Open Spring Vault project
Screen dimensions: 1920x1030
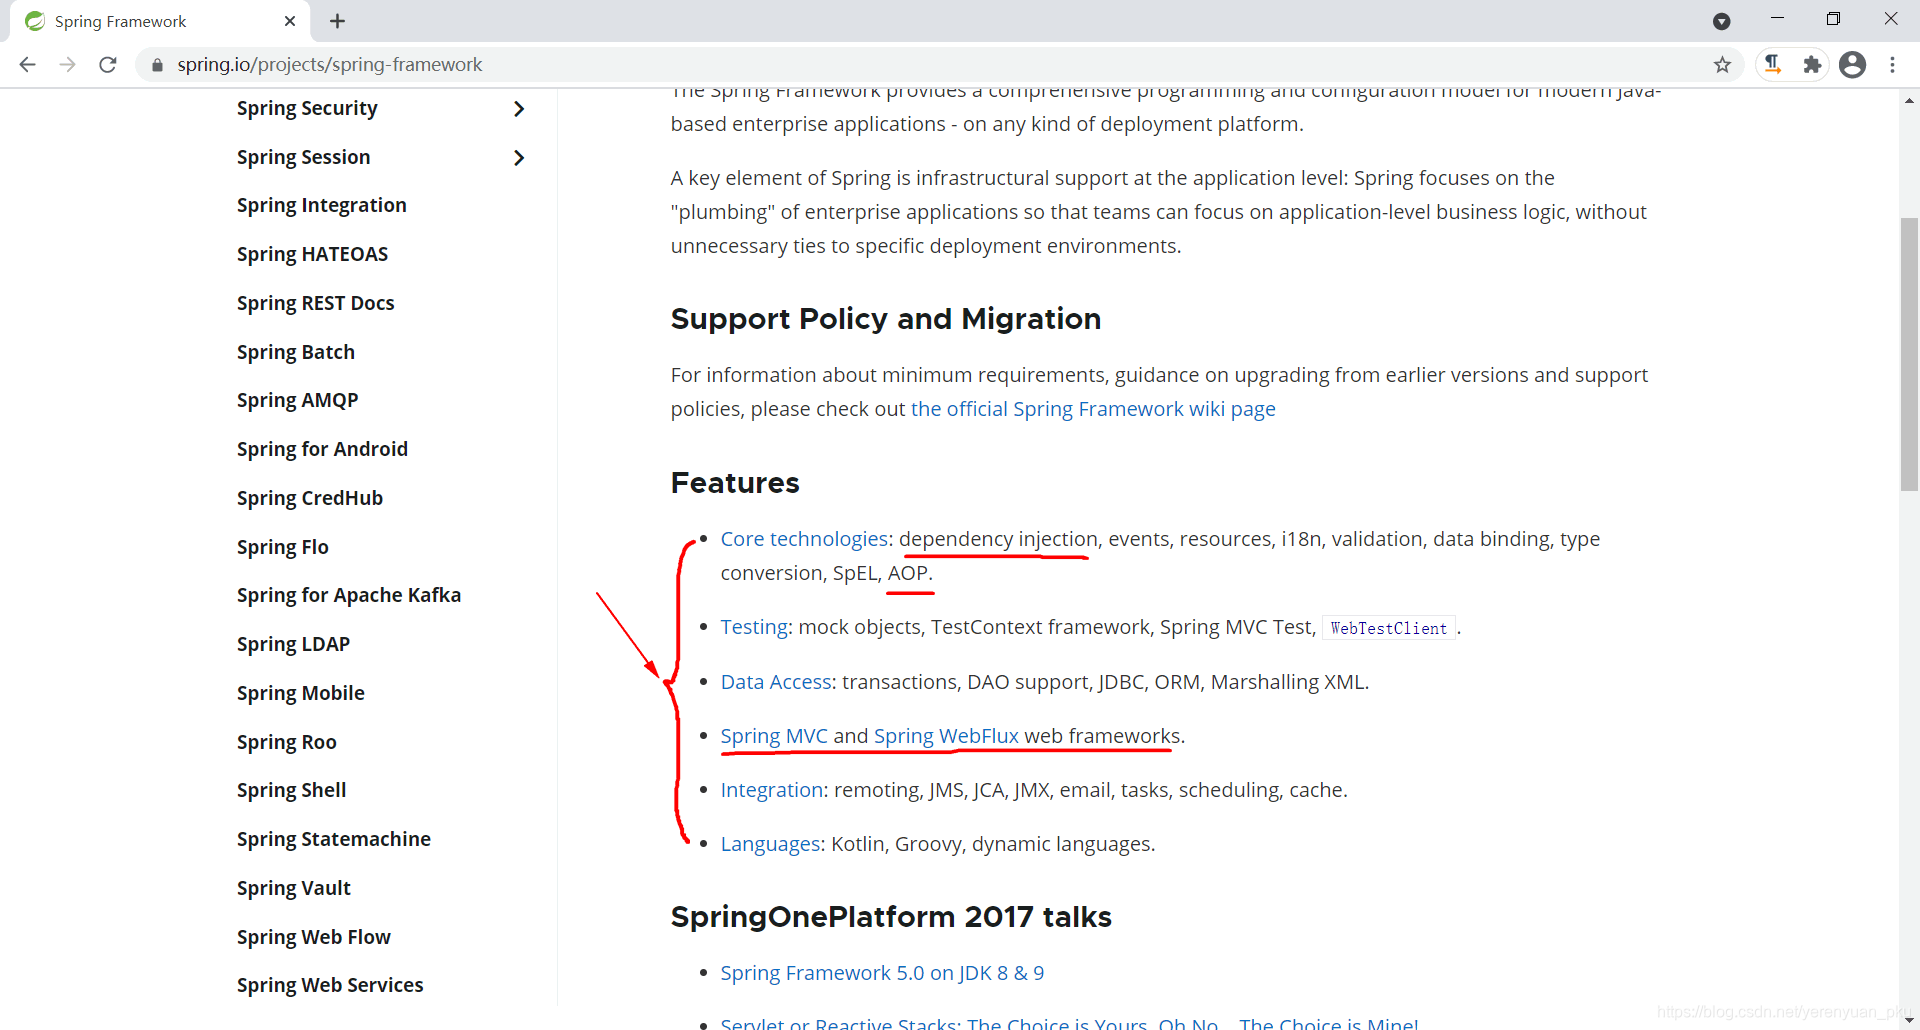[x=293, y=888]
